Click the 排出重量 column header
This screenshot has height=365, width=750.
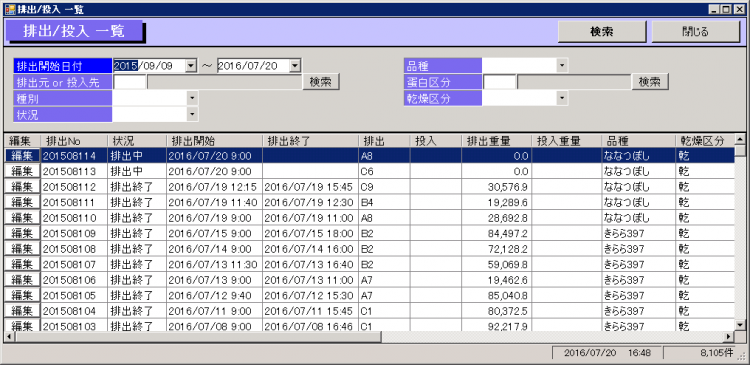click(496, 141)
